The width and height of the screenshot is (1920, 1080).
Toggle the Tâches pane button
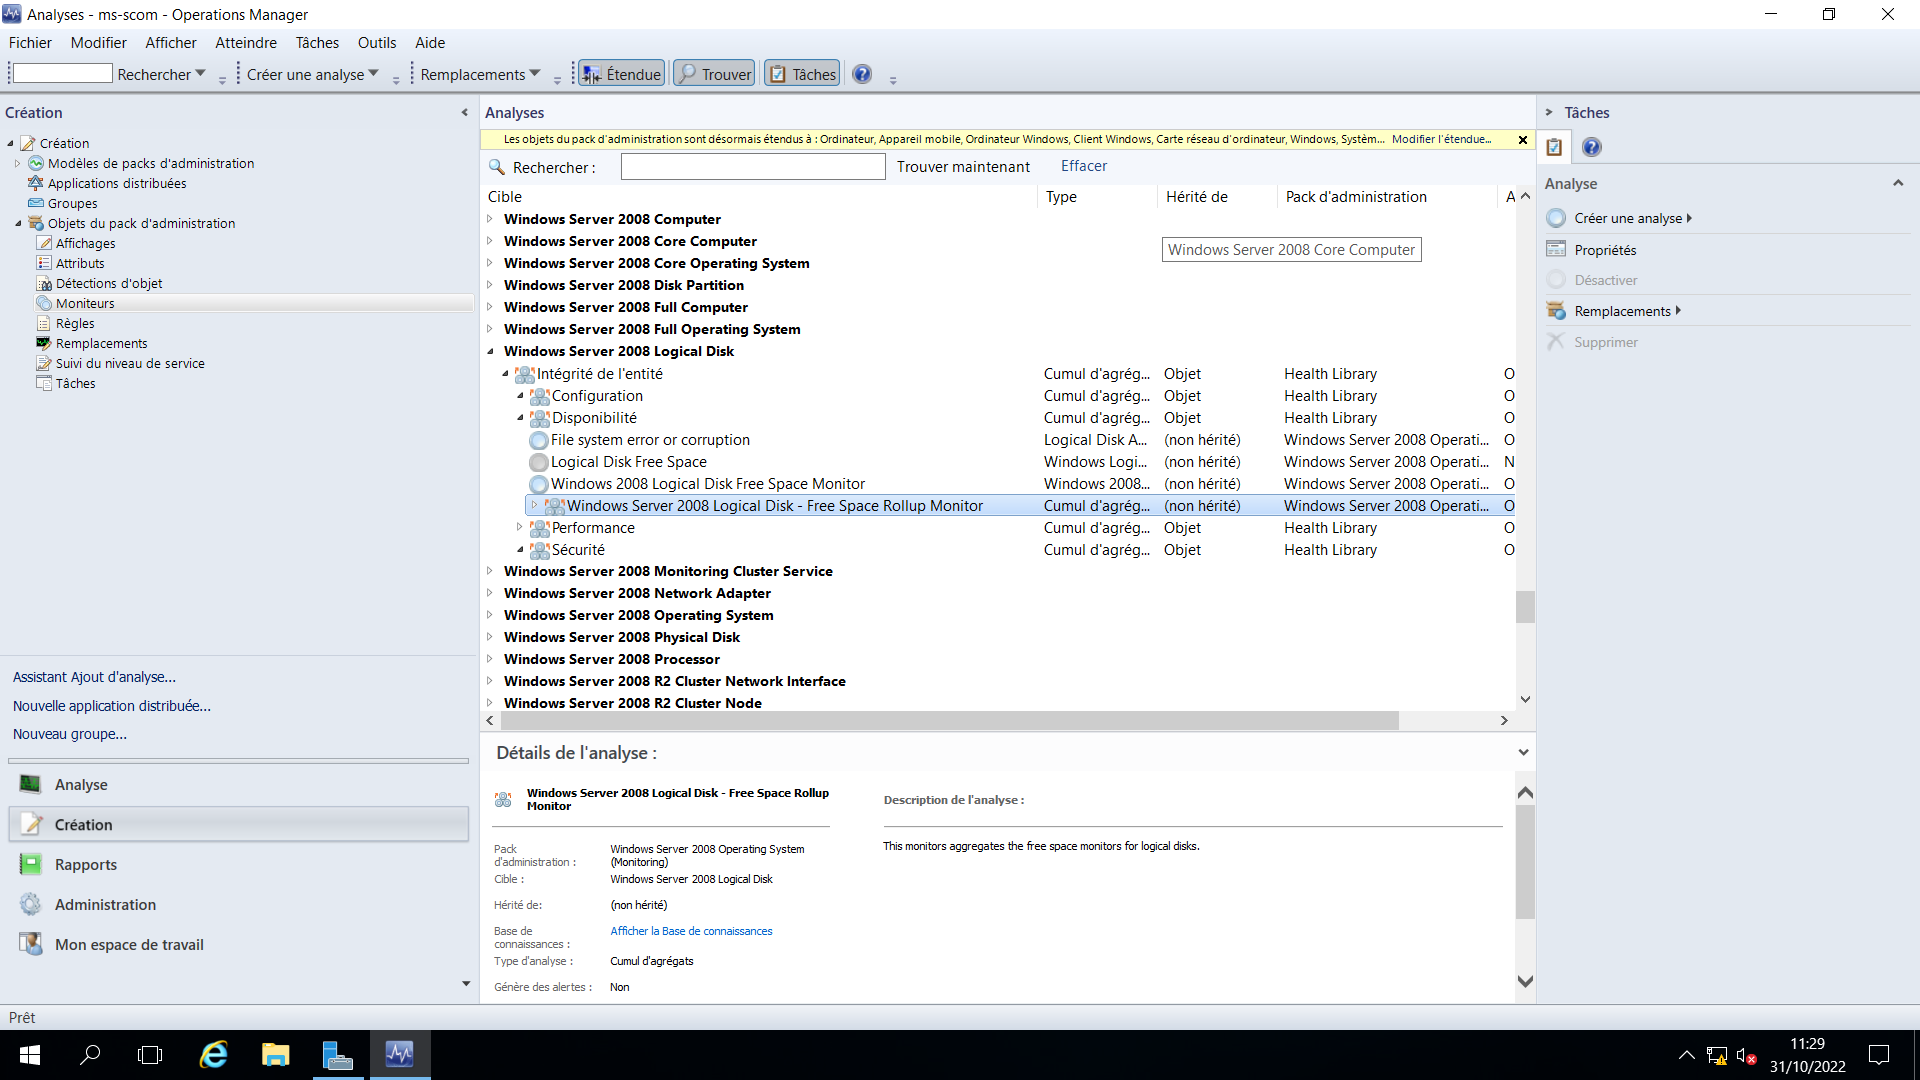(x=802, y=74)
